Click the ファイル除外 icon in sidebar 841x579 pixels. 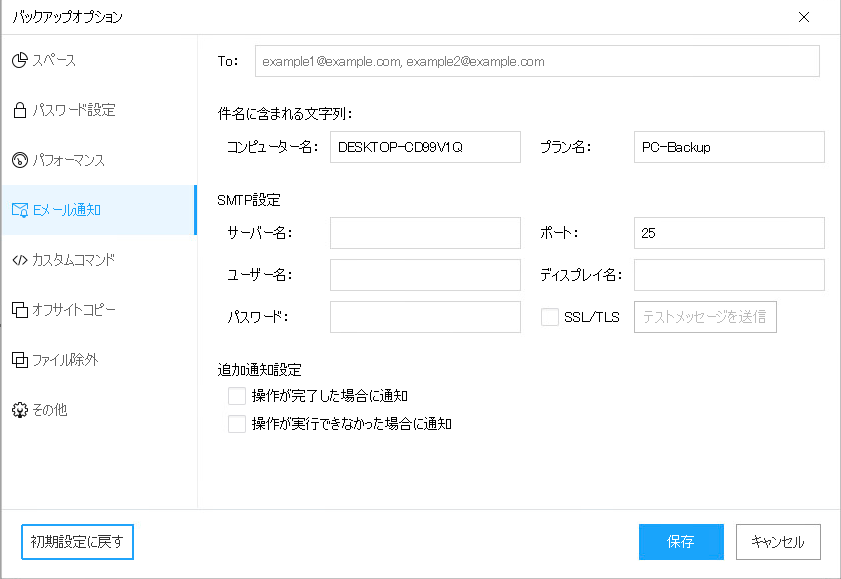point(20,360)
